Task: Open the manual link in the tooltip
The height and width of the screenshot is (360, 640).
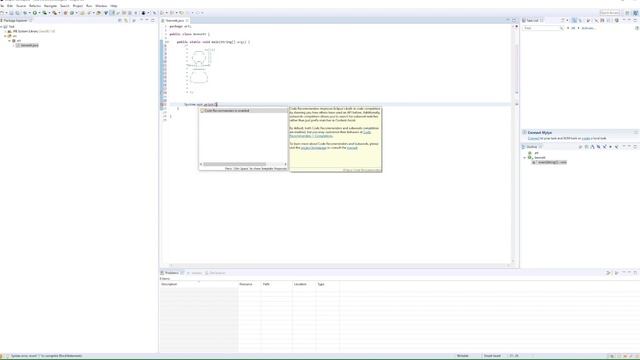Action: tap(352, 148)
